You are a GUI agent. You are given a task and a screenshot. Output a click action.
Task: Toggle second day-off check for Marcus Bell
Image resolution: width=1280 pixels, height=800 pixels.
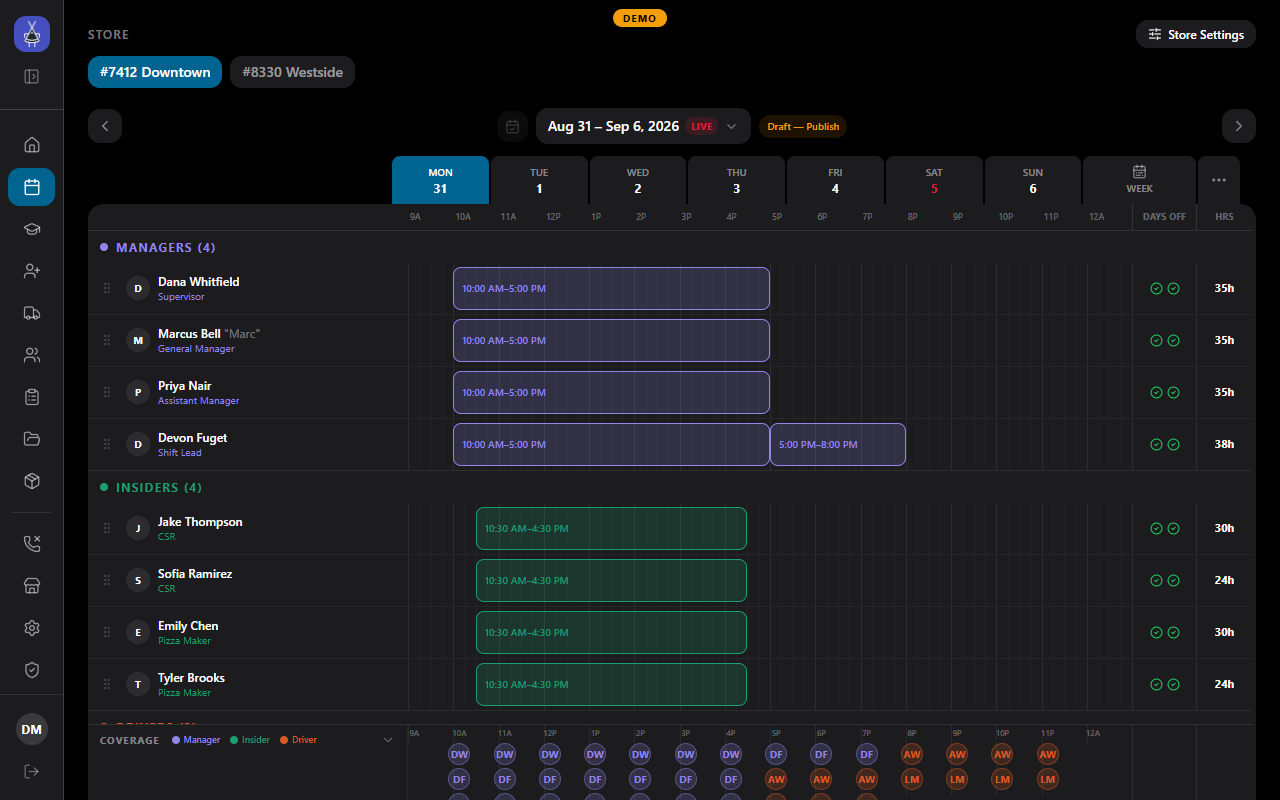coord(1174,340)
